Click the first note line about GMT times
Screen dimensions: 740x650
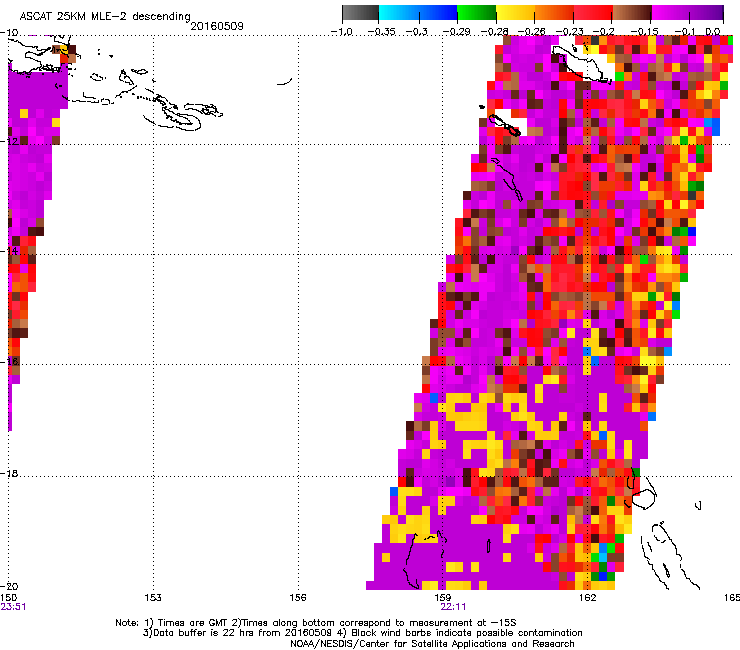[x=316, y=623]
